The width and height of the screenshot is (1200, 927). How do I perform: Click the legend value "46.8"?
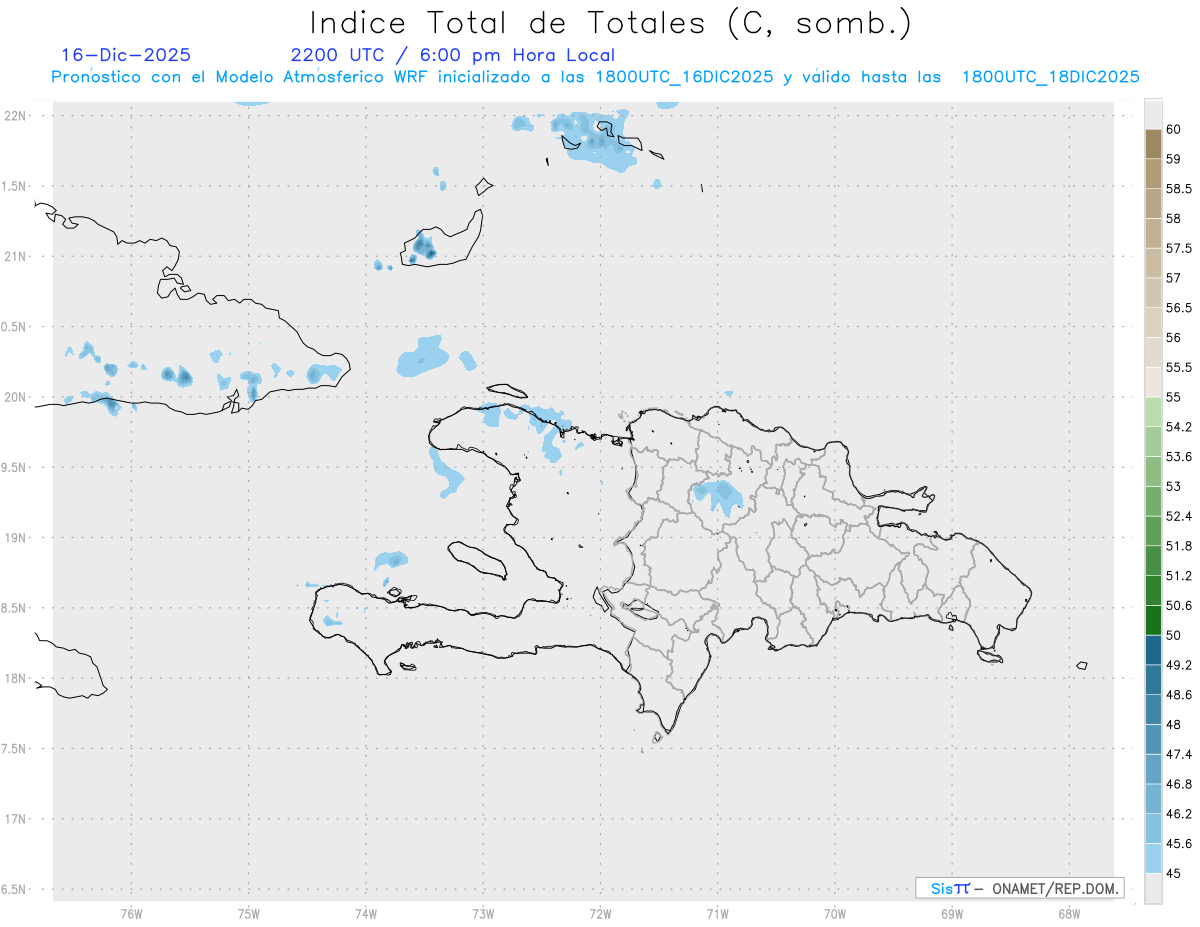[1178, 784]
